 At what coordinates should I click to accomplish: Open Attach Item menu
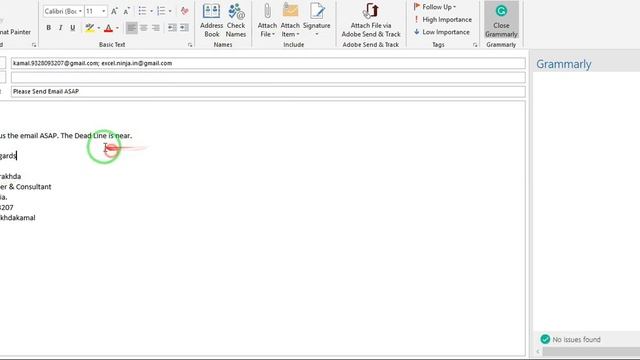[290, 20]
